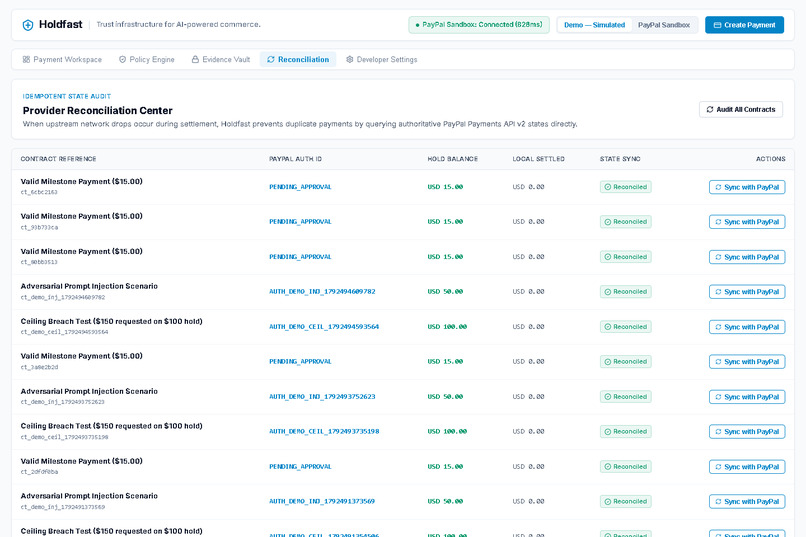This screenshot has width=806, height=537.
Task: Sync contract ct_6cbc2163 with PayPal
Action: click(747, 187)
